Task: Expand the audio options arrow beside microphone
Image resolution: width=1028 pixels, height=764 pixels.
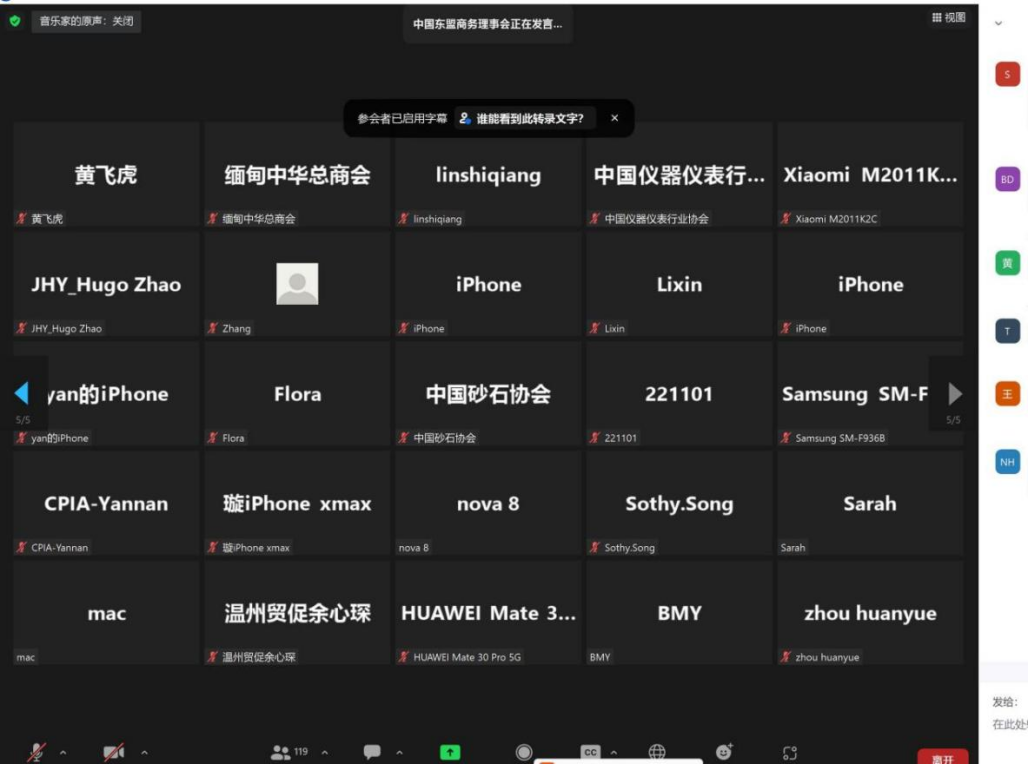Action: pos(63,752)
